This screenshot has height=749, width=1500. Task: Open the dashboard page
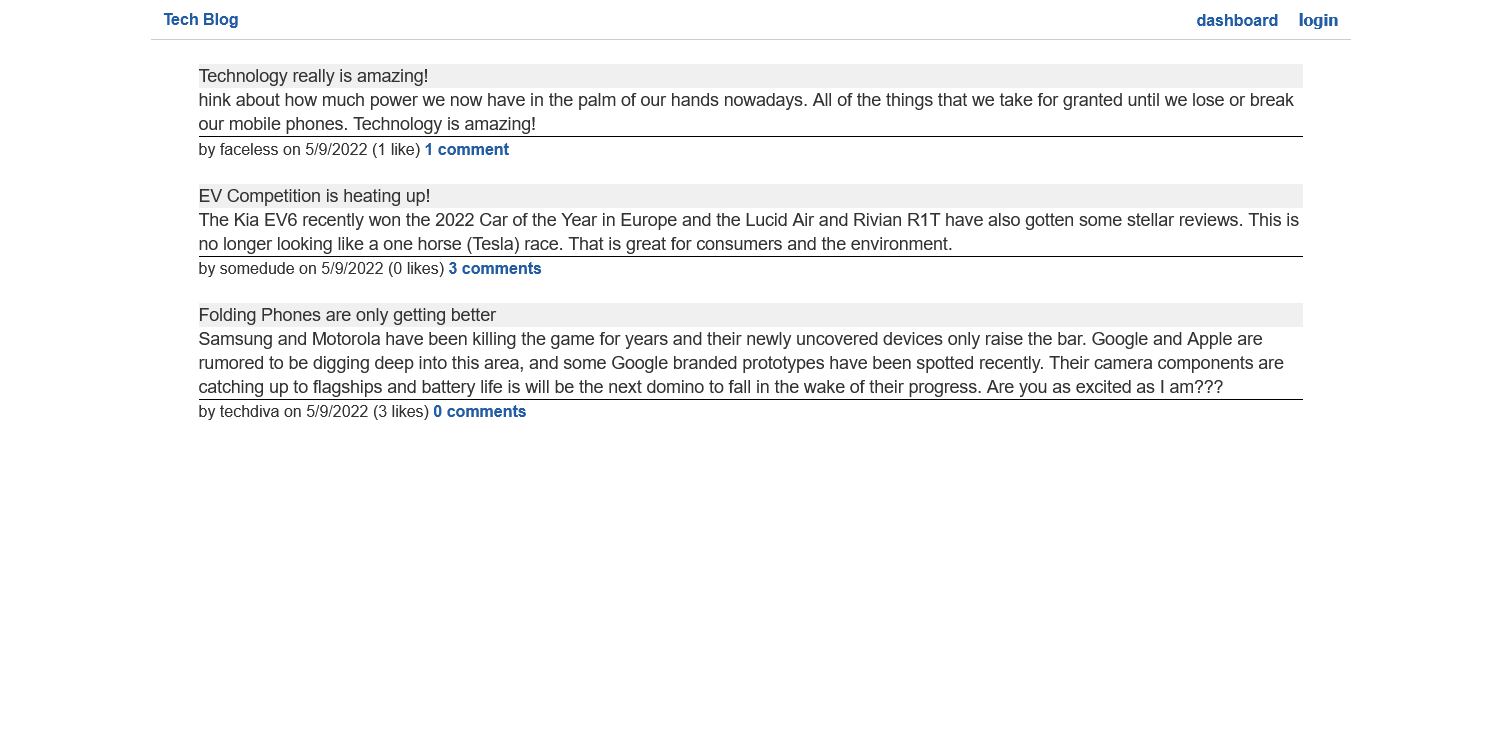pyautogui.click(x=1237, y=21)
